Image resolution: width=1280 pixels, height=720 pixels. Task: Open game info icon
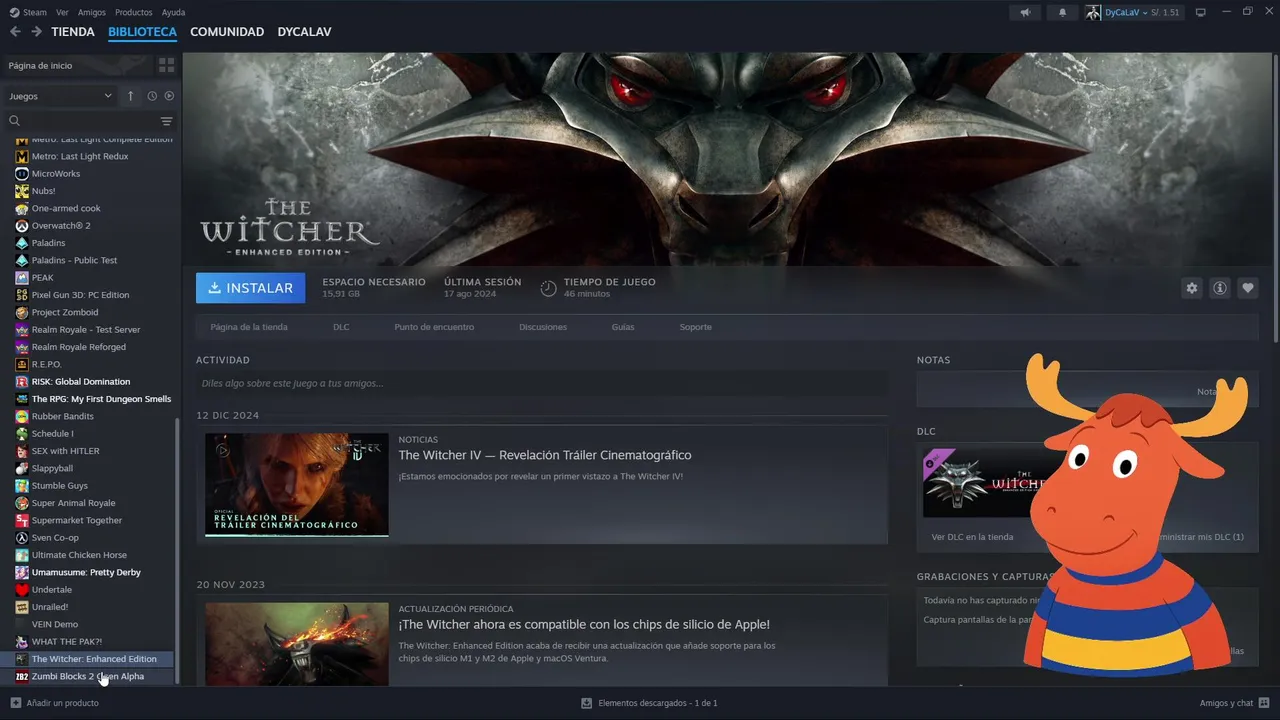(1219, 288)
